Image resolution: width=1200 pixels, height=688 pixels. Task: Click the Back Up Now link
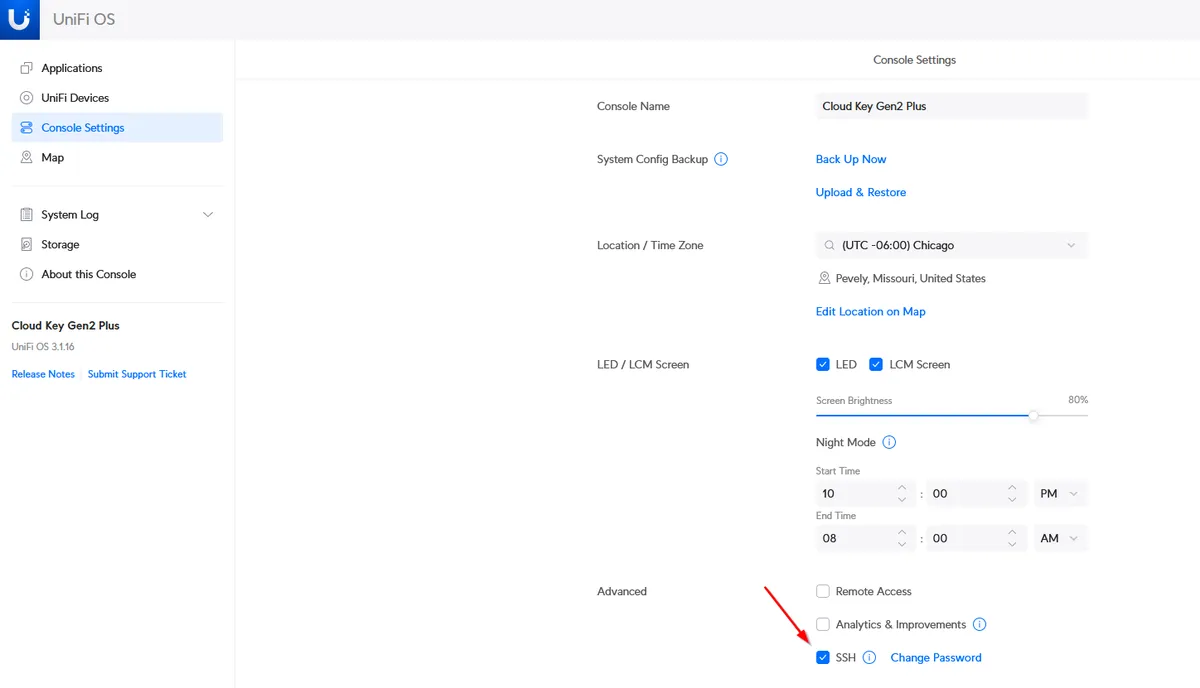(851, 159)
